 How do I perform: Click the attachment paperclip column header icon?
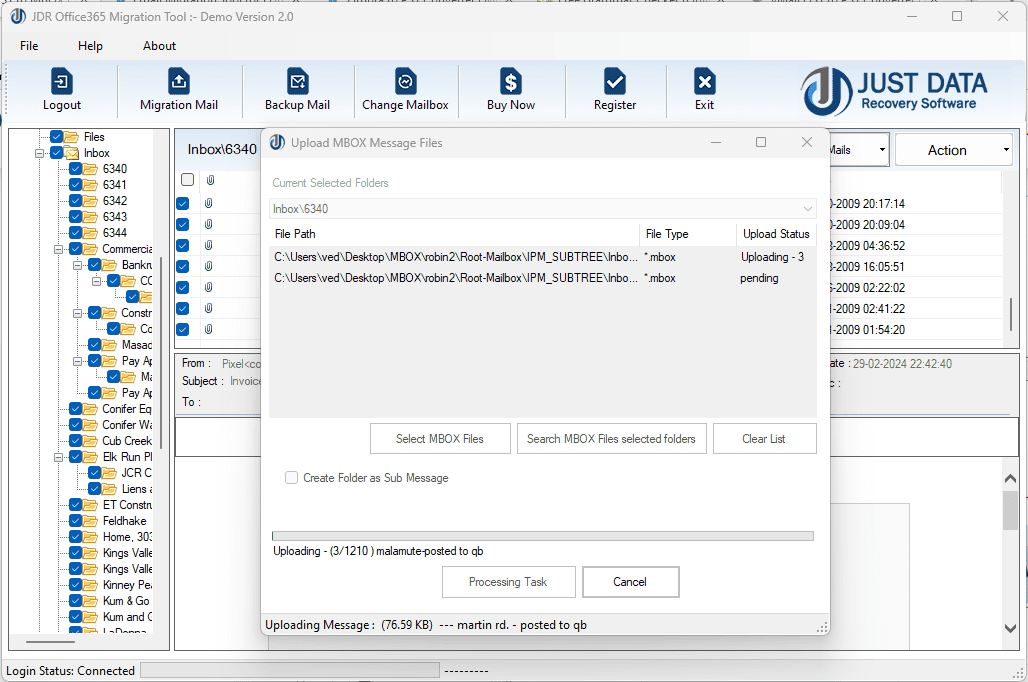pos(210,180)
